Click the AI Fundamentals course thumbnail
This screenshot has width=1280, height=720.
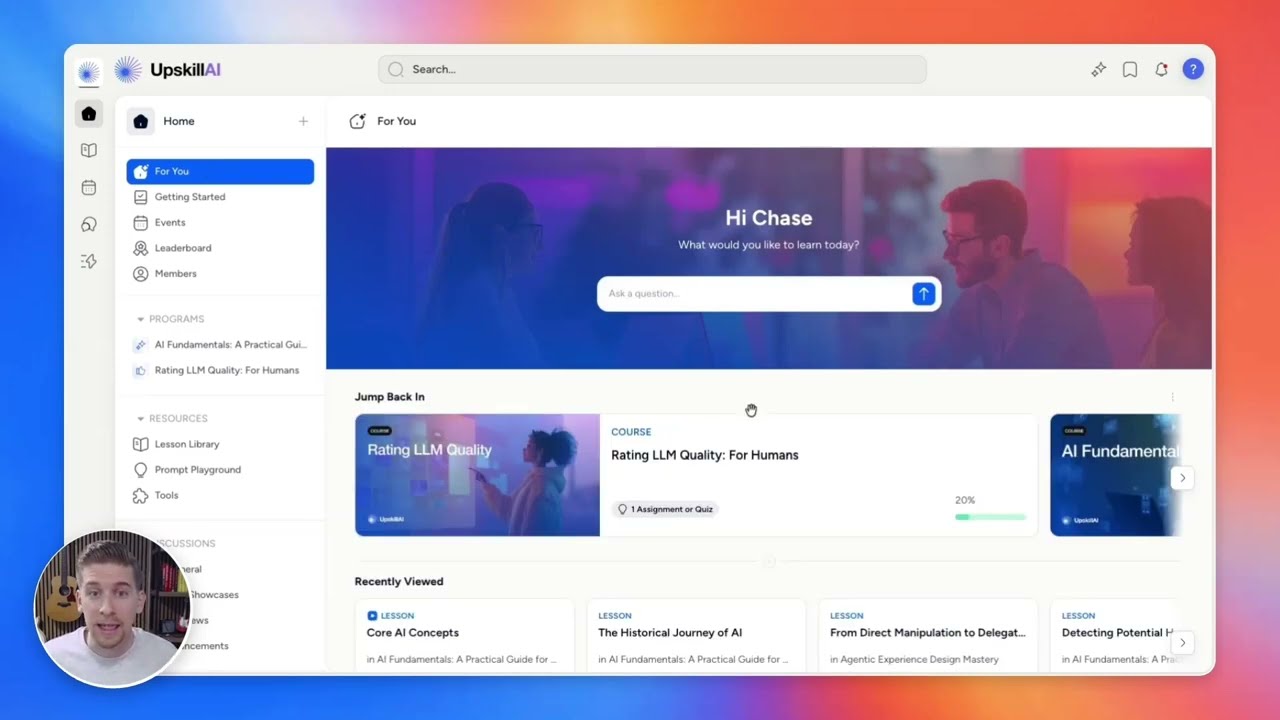(x=1115, y=475)
